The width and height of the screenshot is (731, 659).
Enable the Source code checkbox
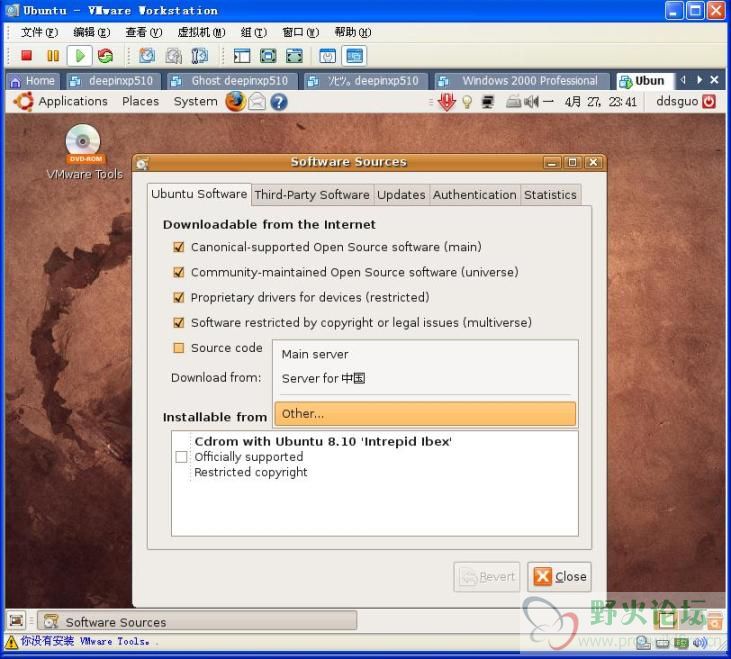179,348
